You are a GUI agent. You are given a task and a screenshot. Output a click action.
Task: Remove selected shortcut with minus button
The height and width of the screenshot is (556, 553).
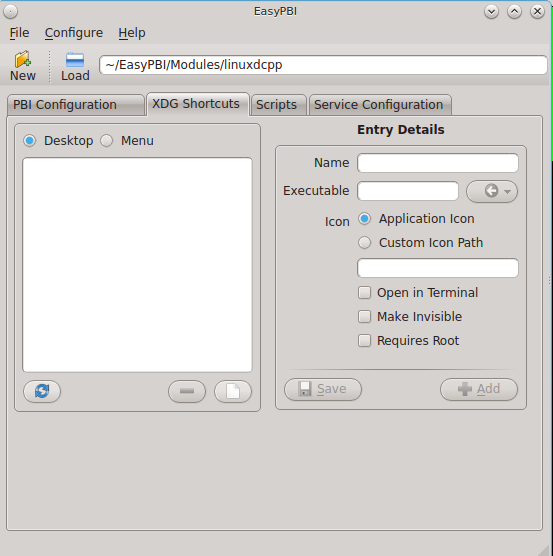[187, 391]
